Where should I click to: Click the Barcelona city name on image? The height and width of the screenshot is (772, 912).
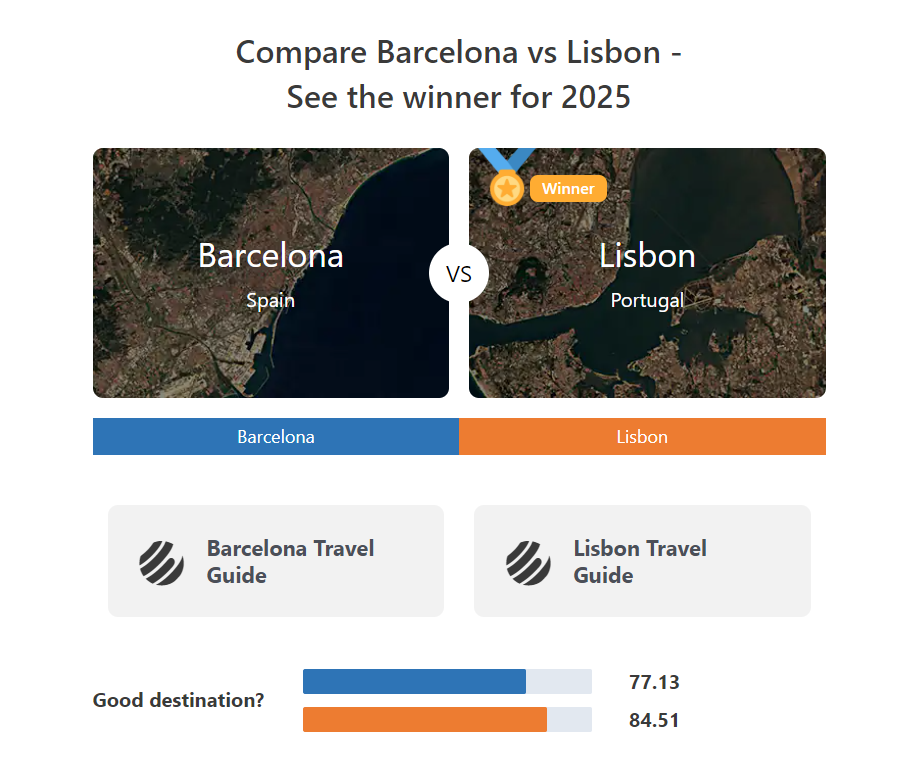pyautogui.click(x=271, y=255)
